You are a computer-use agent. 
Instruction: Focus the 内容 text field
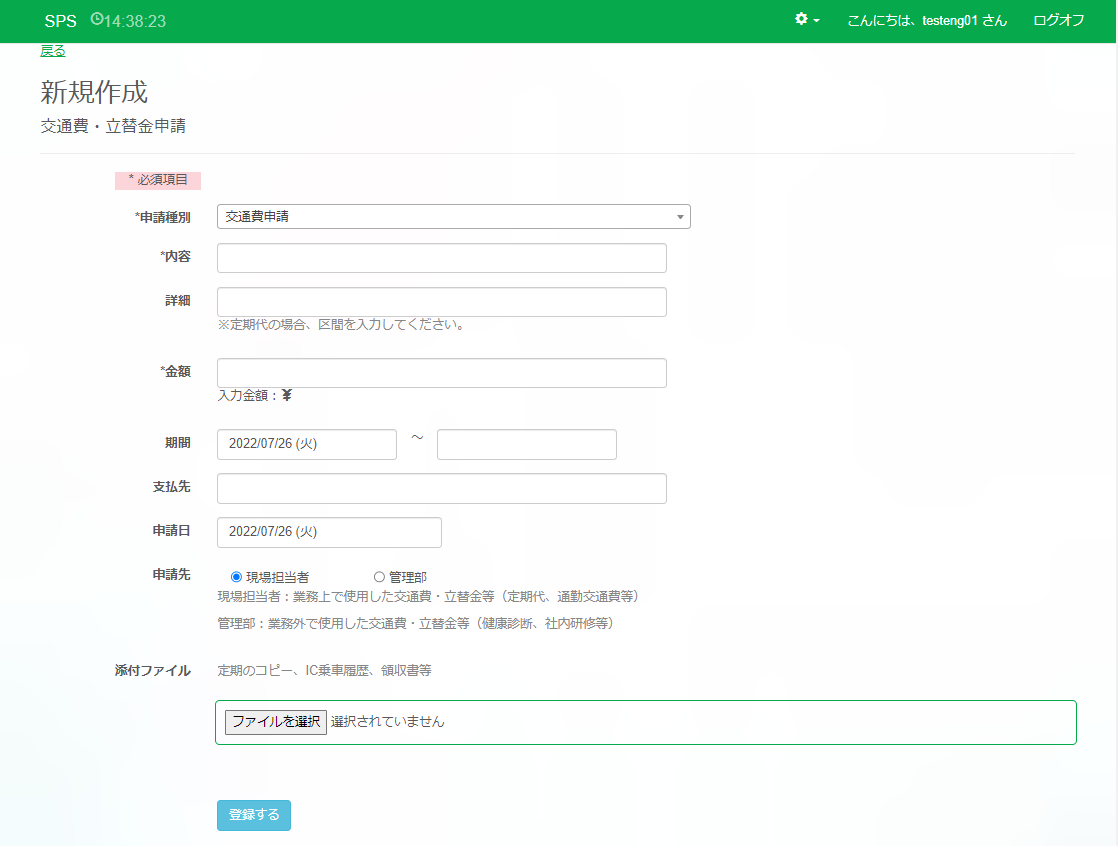[x=441, y=258]
